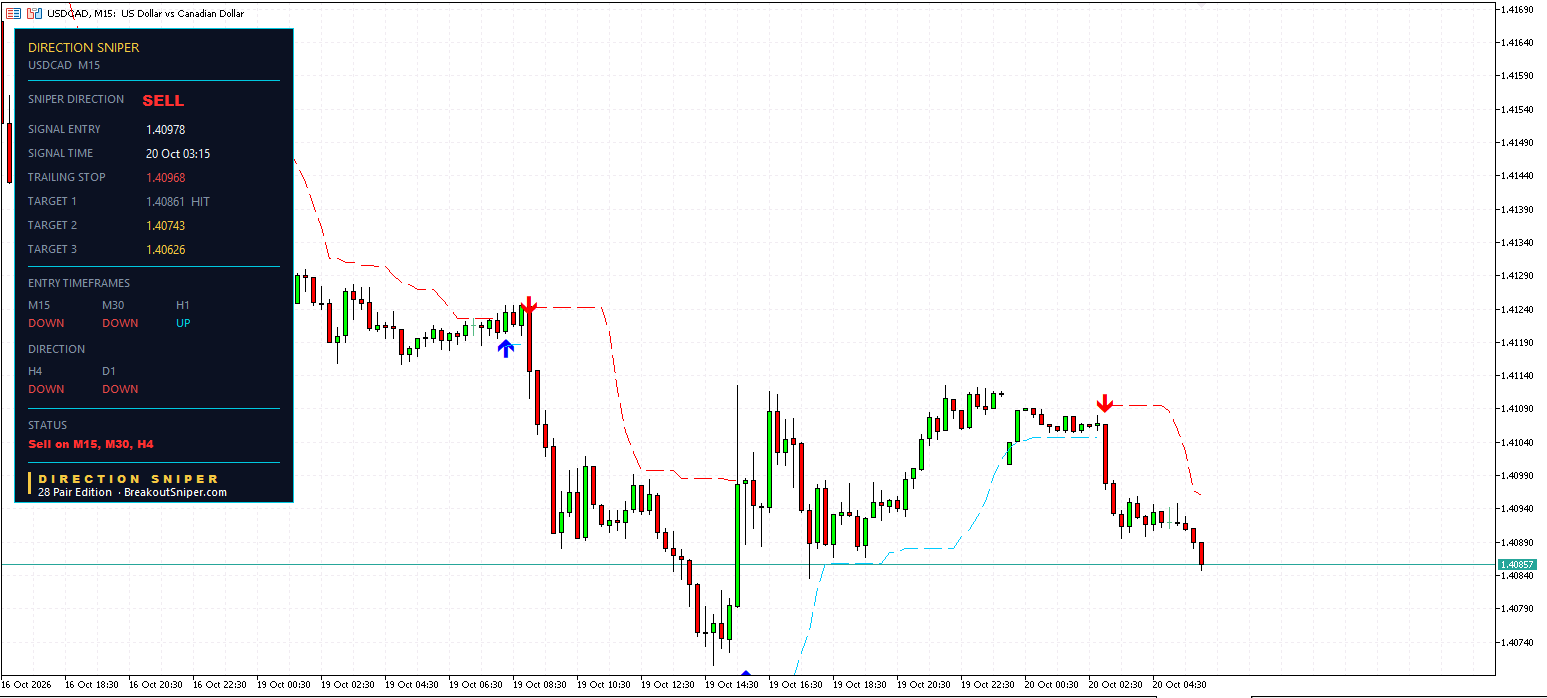This screenshot has width=1547, height=698.
Task: Click status text Sell on M15, M30, H4
Action: [x=91, y=444]
